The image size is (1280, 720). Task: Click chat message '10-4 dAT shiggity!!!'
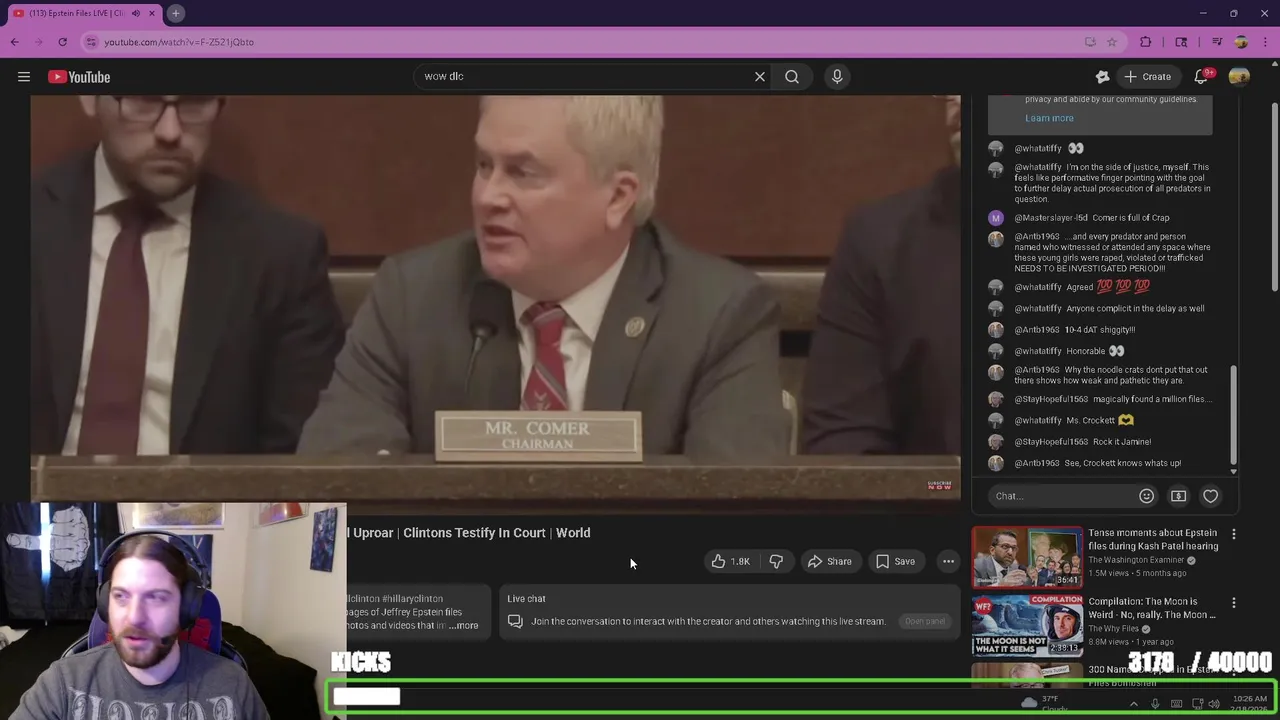tap(1100, 329)
